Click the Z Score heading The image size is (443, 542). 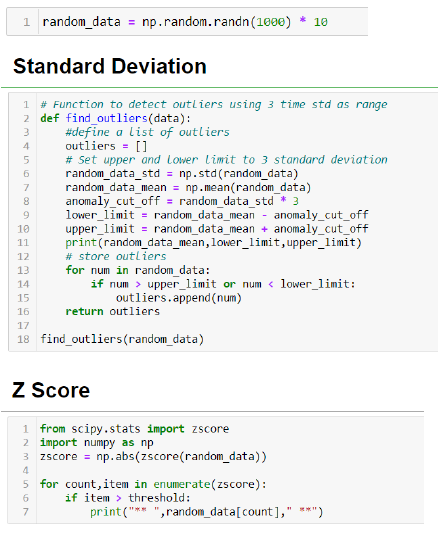[51, 390]
